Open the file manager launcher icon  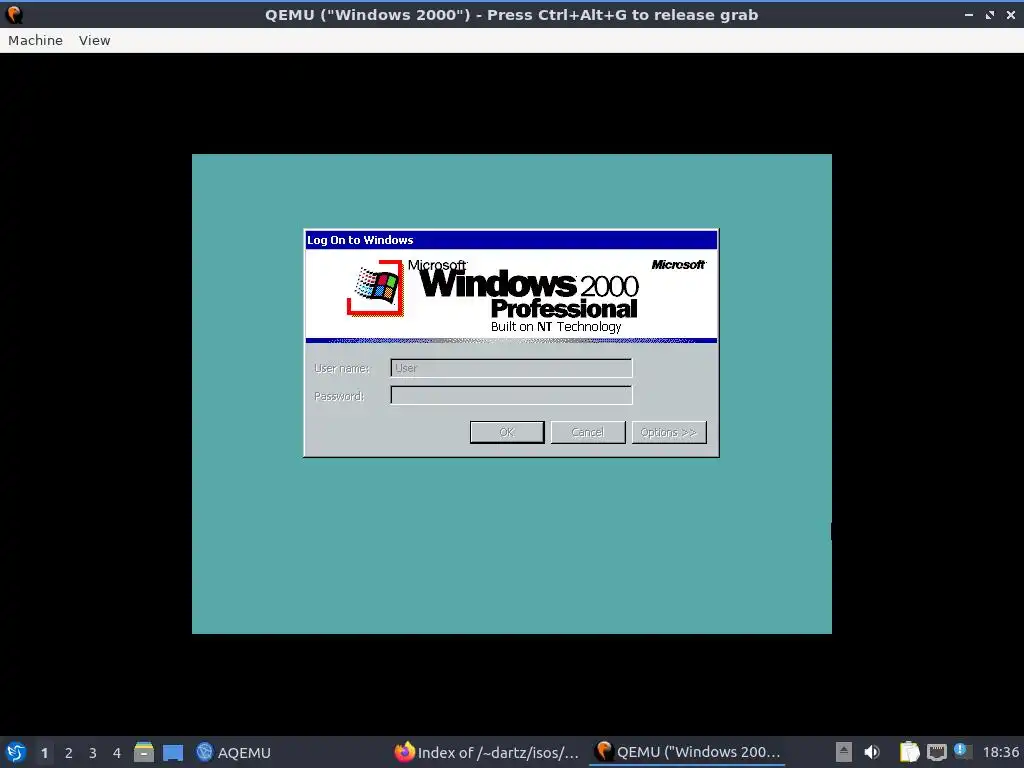pyautogui.click(x=144, y=752)
